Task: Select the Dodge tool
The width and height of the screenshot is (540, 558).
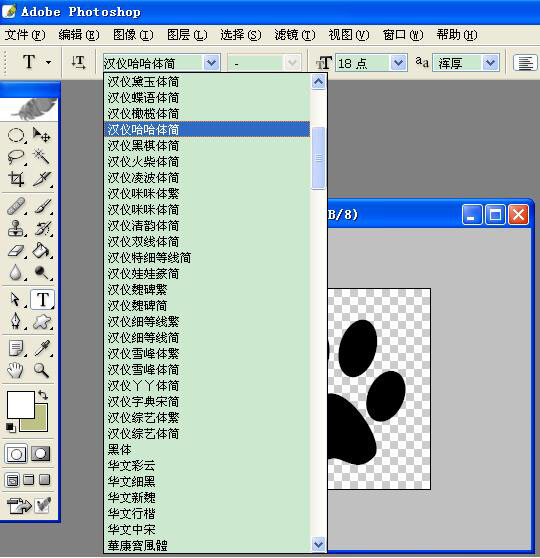Action: pyautogui.click(x=42, y=272)
